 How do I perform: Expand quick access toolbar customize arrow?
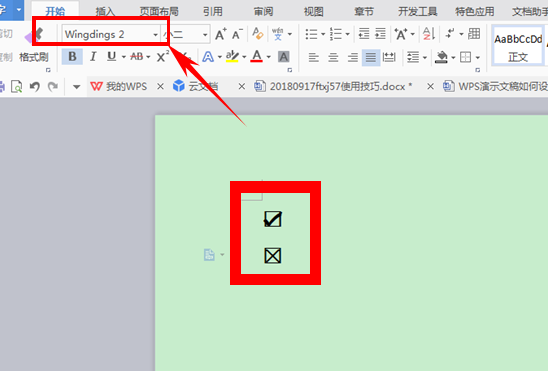coord(77,87)
